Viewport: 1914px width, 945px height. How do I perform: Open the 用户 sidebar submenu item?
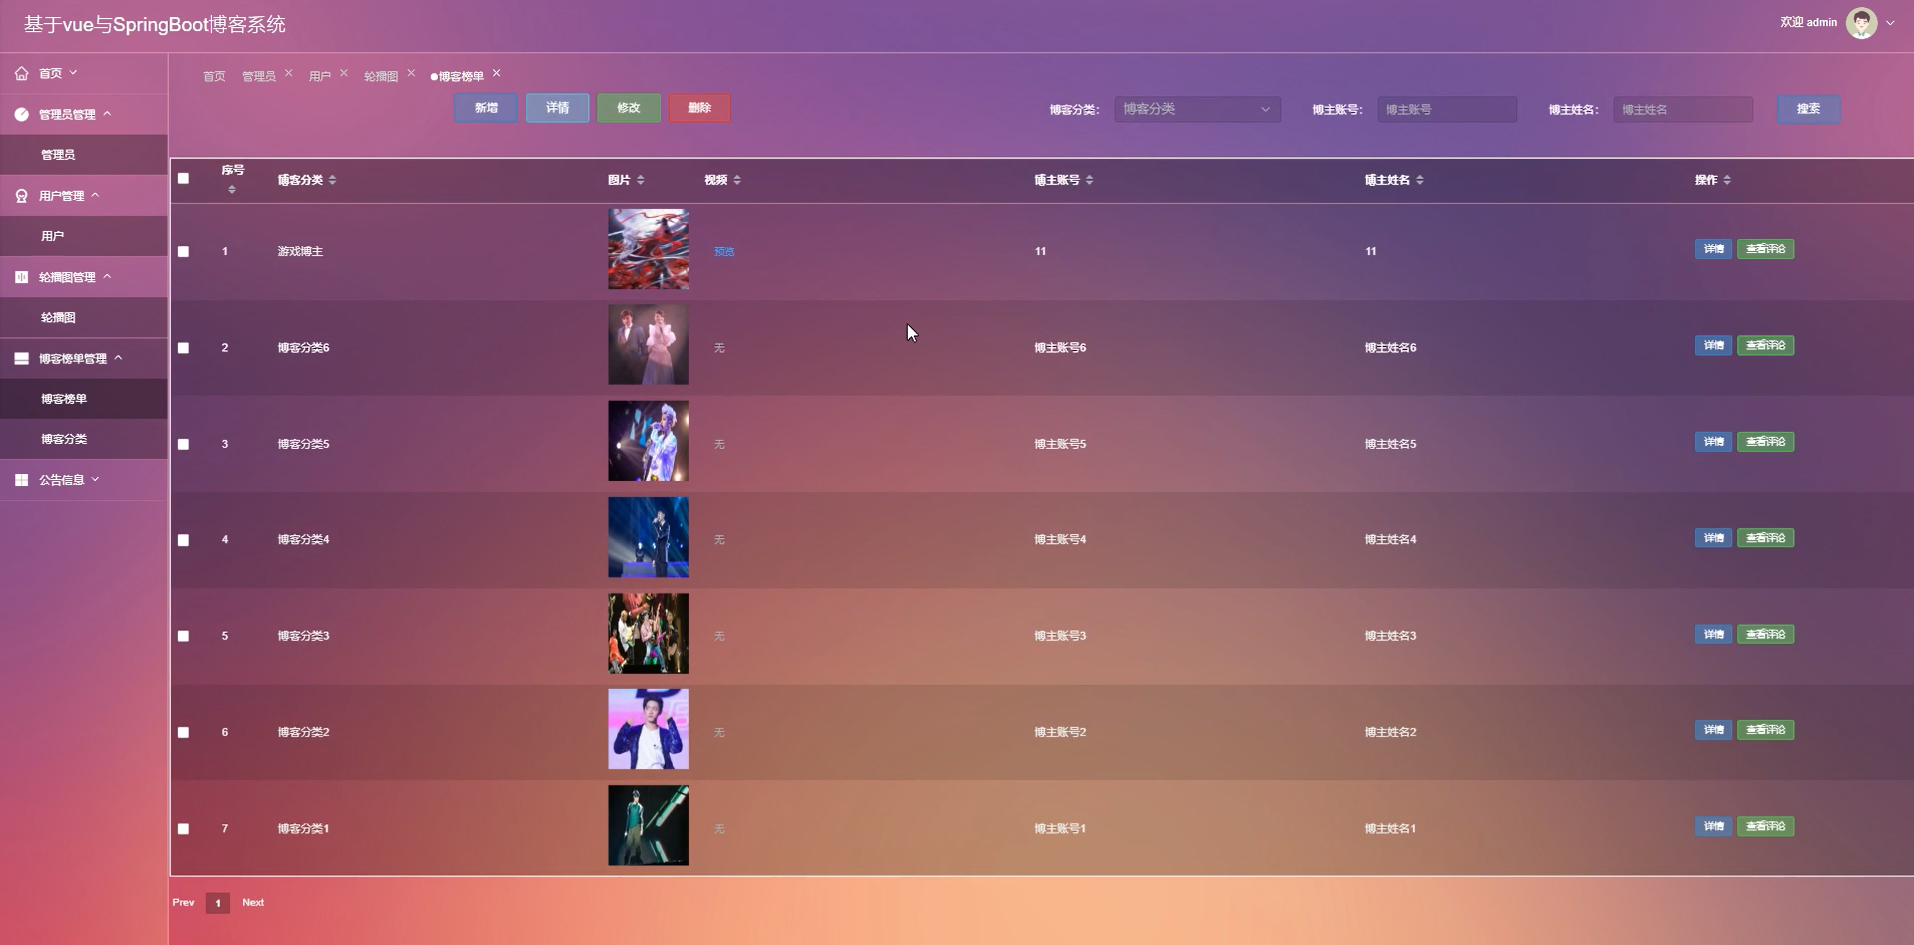pyautogui.click(x=84, y=236)
